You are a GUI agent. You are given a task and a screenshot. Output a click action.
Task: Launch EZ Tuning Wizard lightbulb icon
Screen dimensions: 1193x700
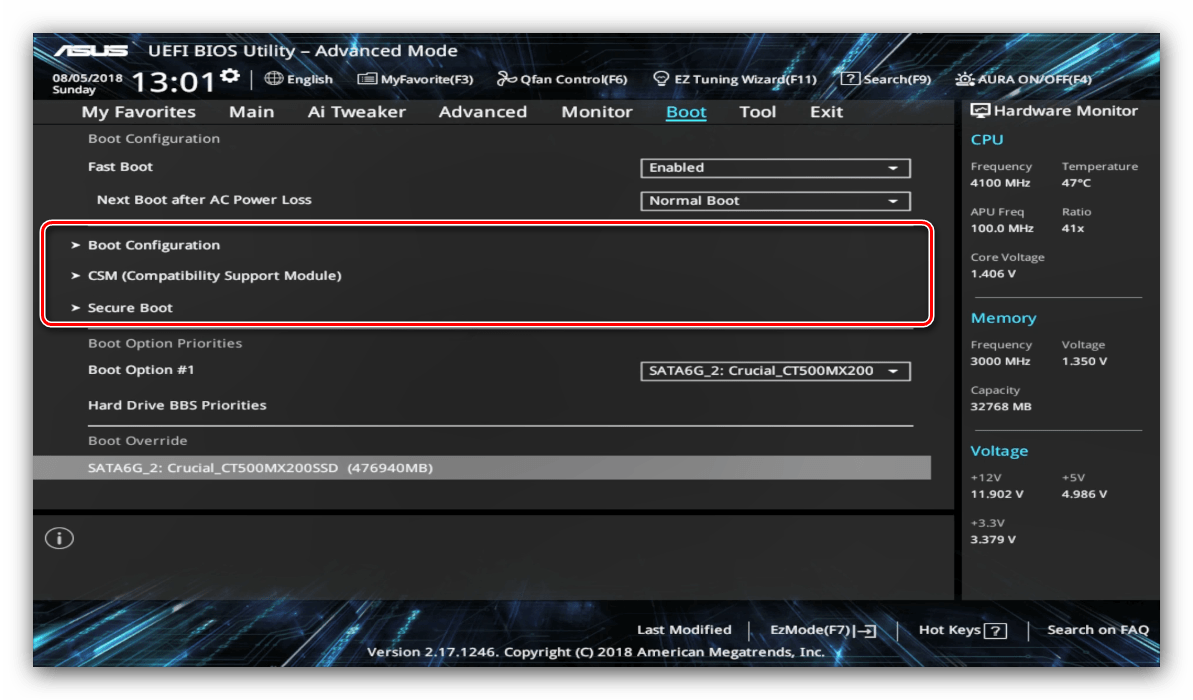[x=661, y=79]
